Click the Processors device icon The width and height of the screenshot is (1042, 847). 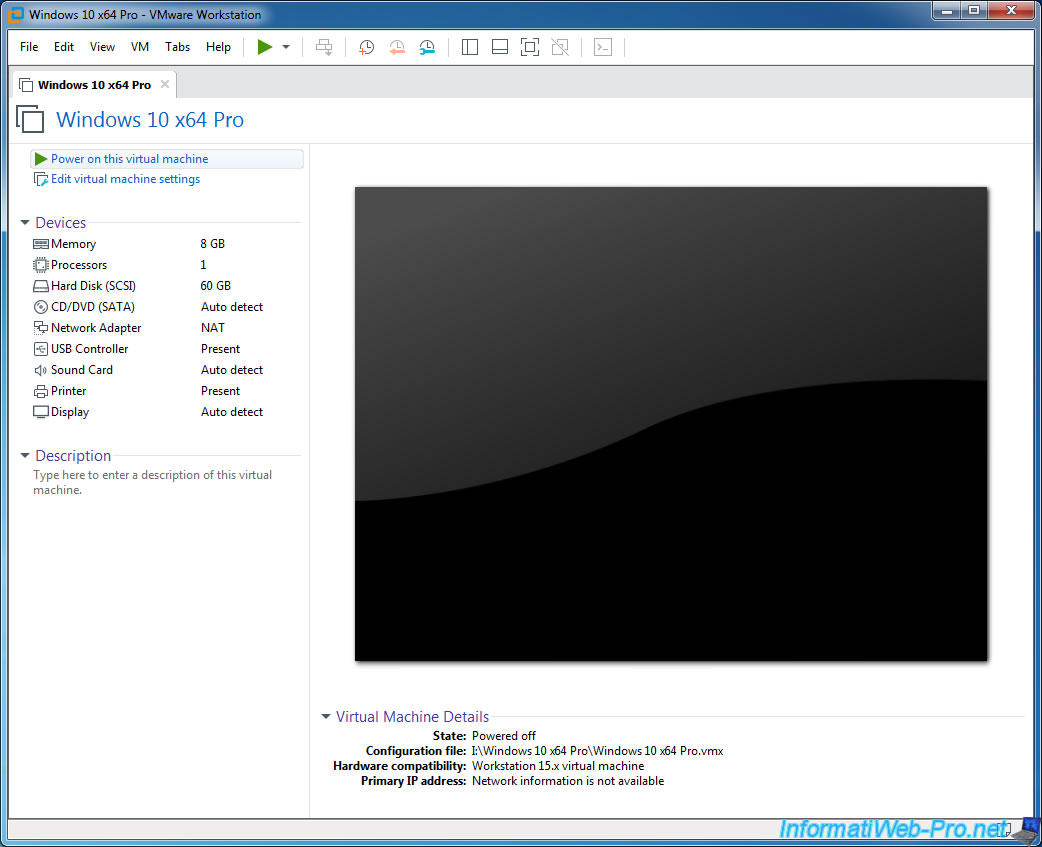[41, 265]
